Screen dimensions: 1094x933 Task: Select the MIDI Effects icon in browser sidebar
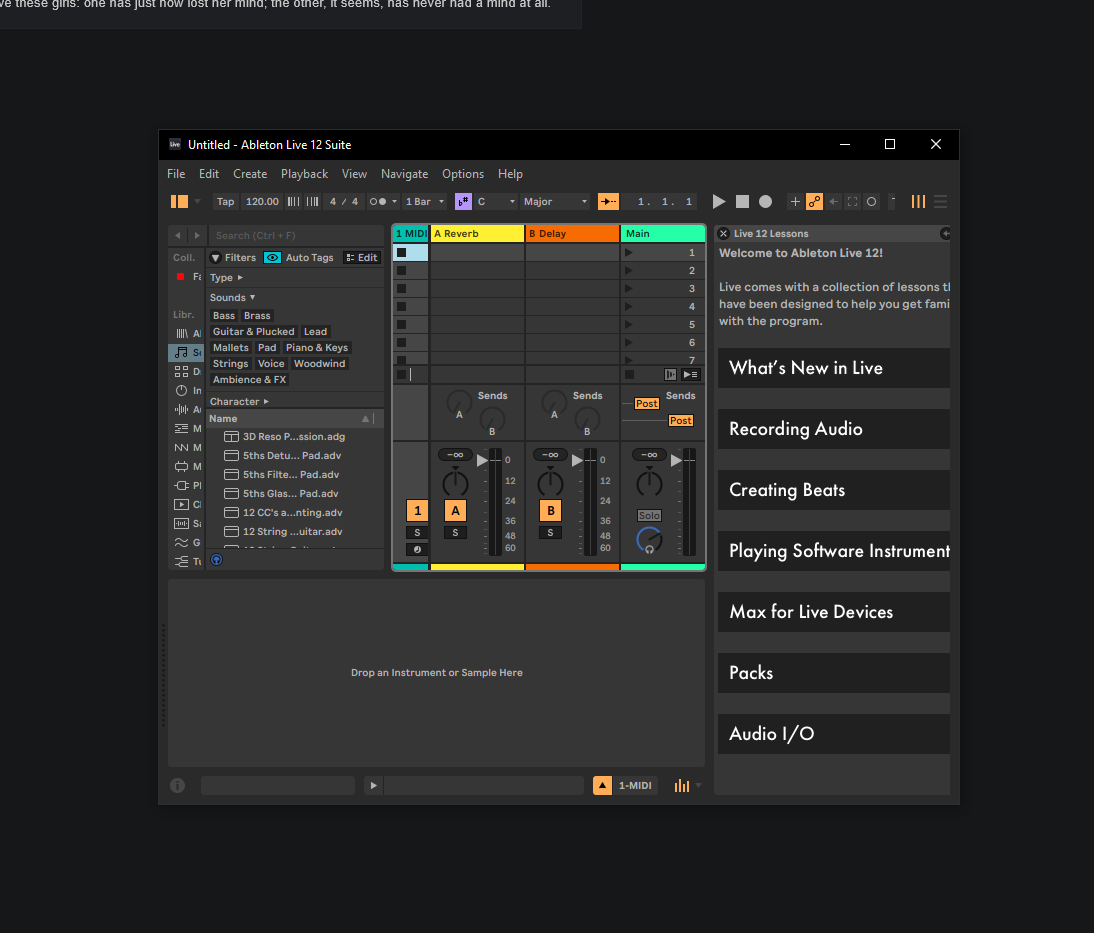(x=181, y=428)
